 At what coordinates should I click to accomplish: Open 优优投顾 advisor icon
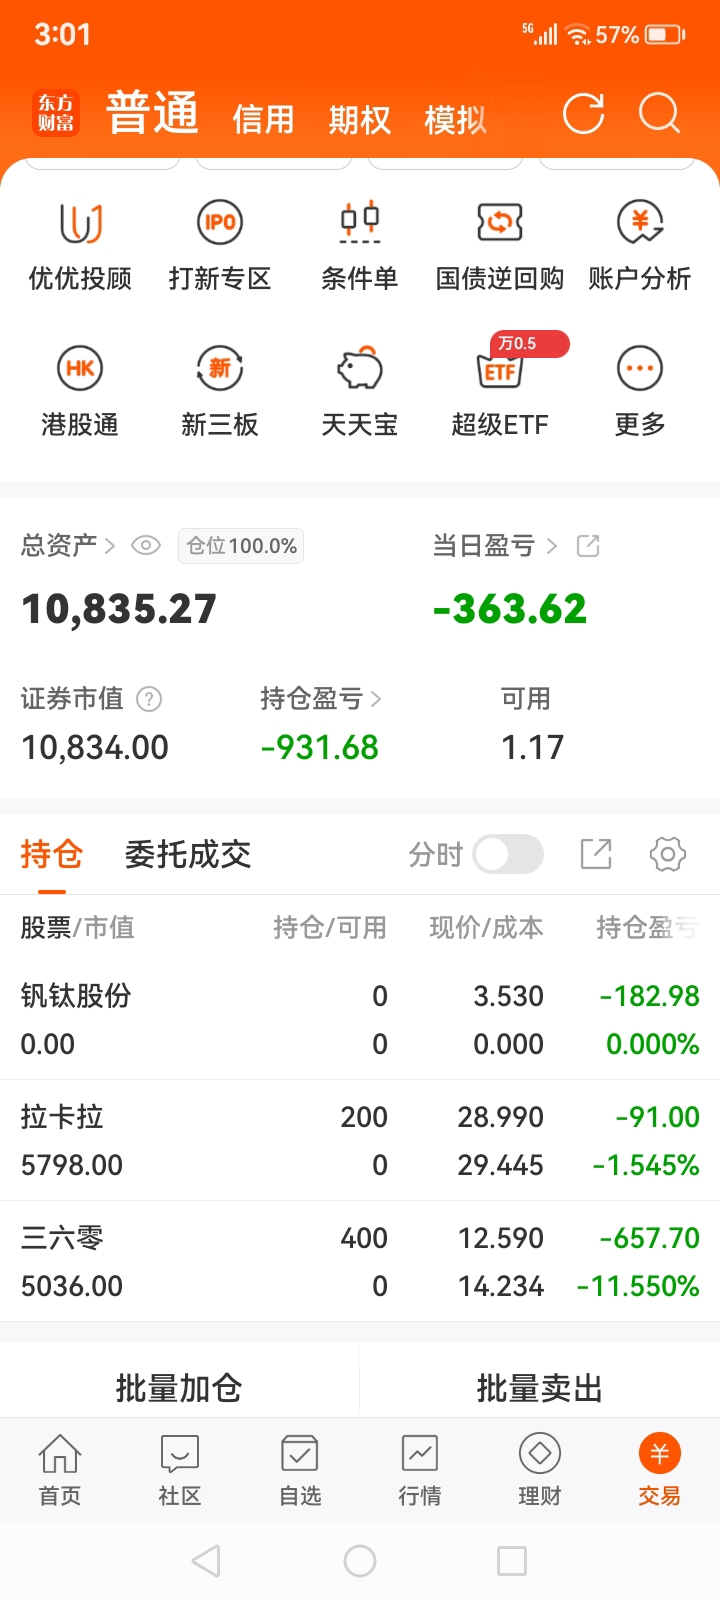coord(80,222)
